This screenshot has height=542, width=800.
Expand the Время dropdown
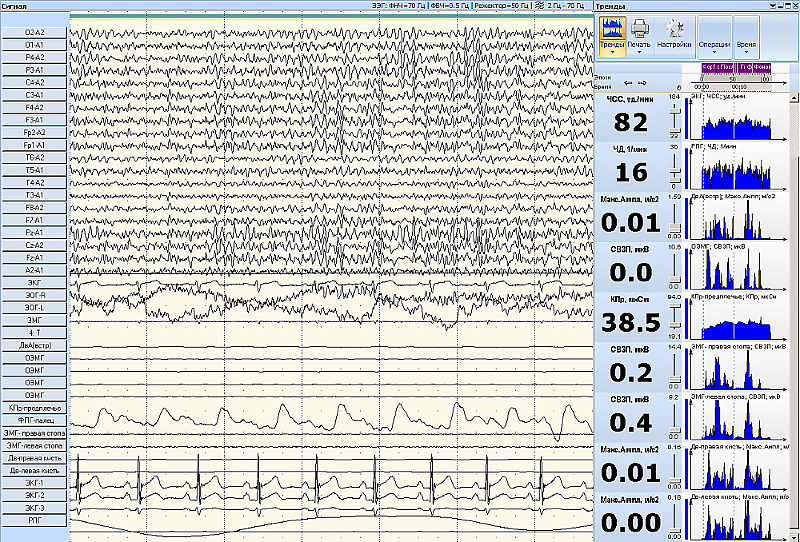tap(745, 47)
